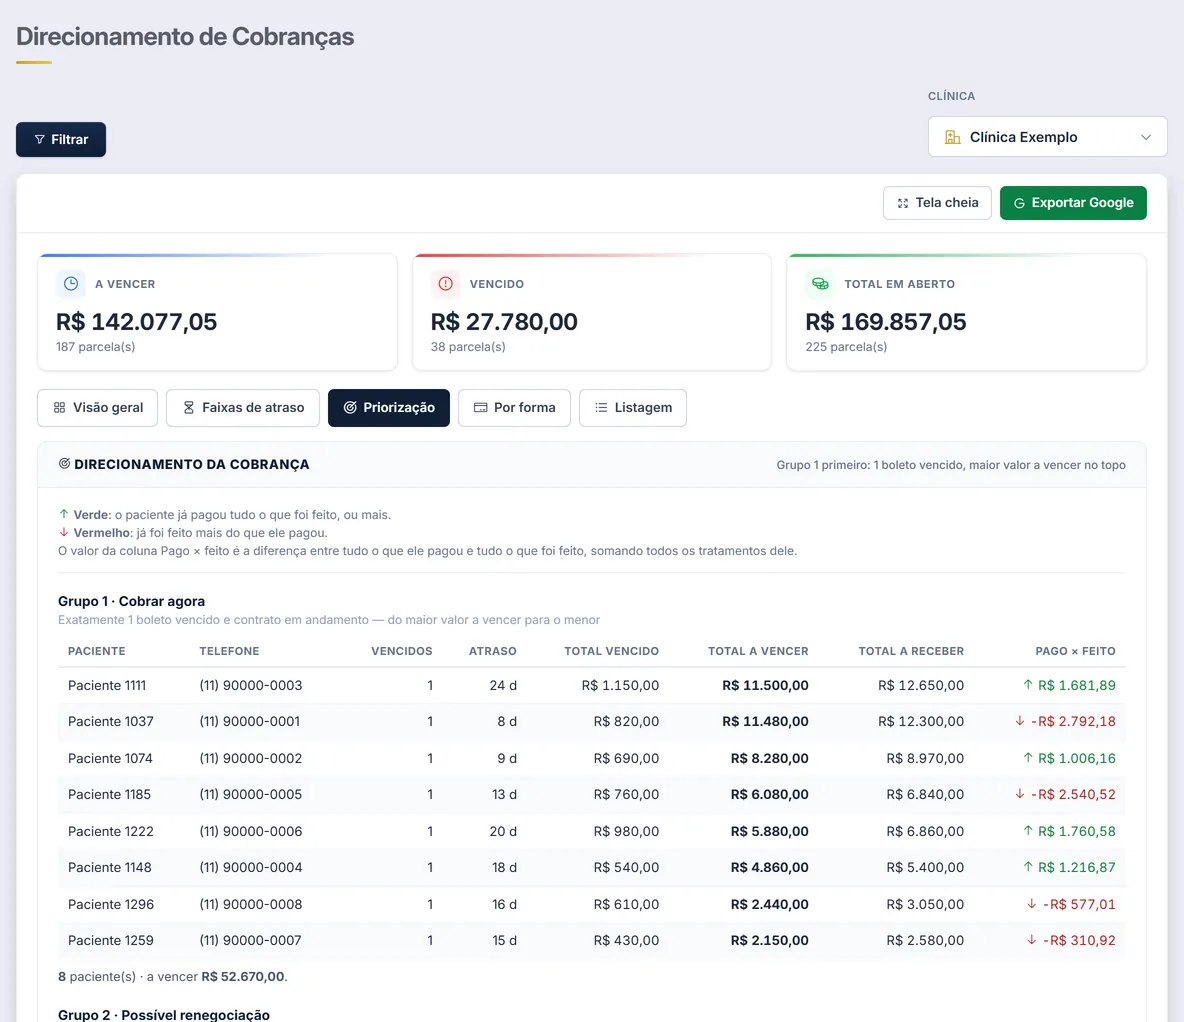Click the TOTAL VENCIDO column header
The image size is (1184, 1022).
coord(612,651)
